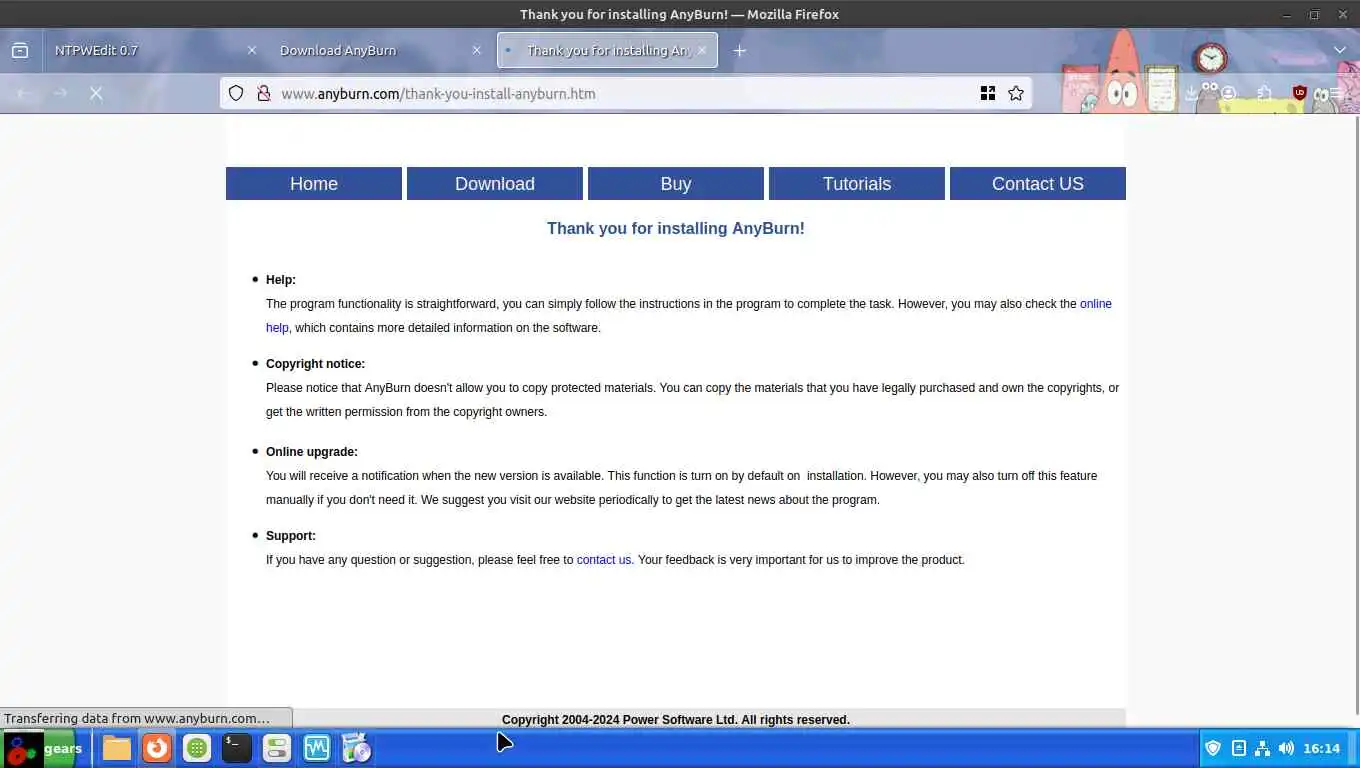This screenshot has width=1360, height=768.
Task: Open the extensions puzzle-piece icon
Action: [1265, 93]
